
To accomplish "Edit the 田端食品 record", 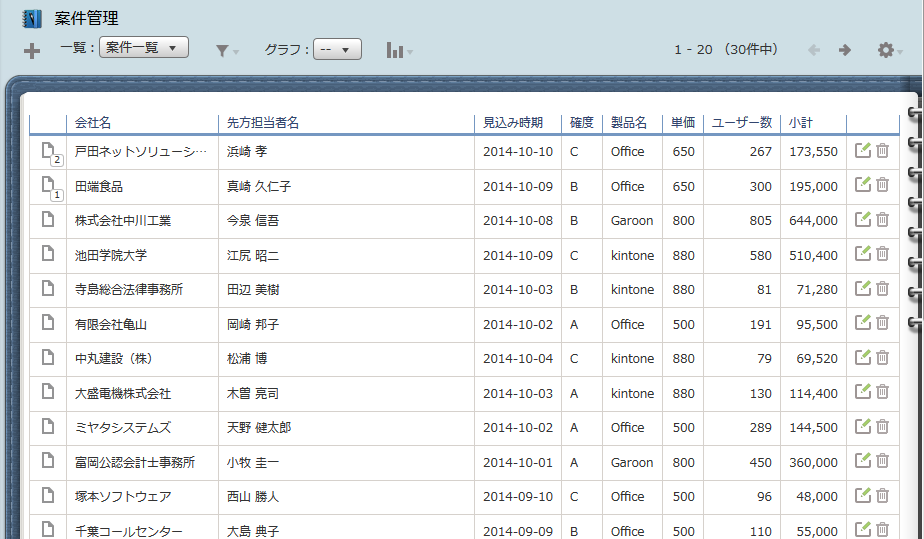I will coord(863,184).
